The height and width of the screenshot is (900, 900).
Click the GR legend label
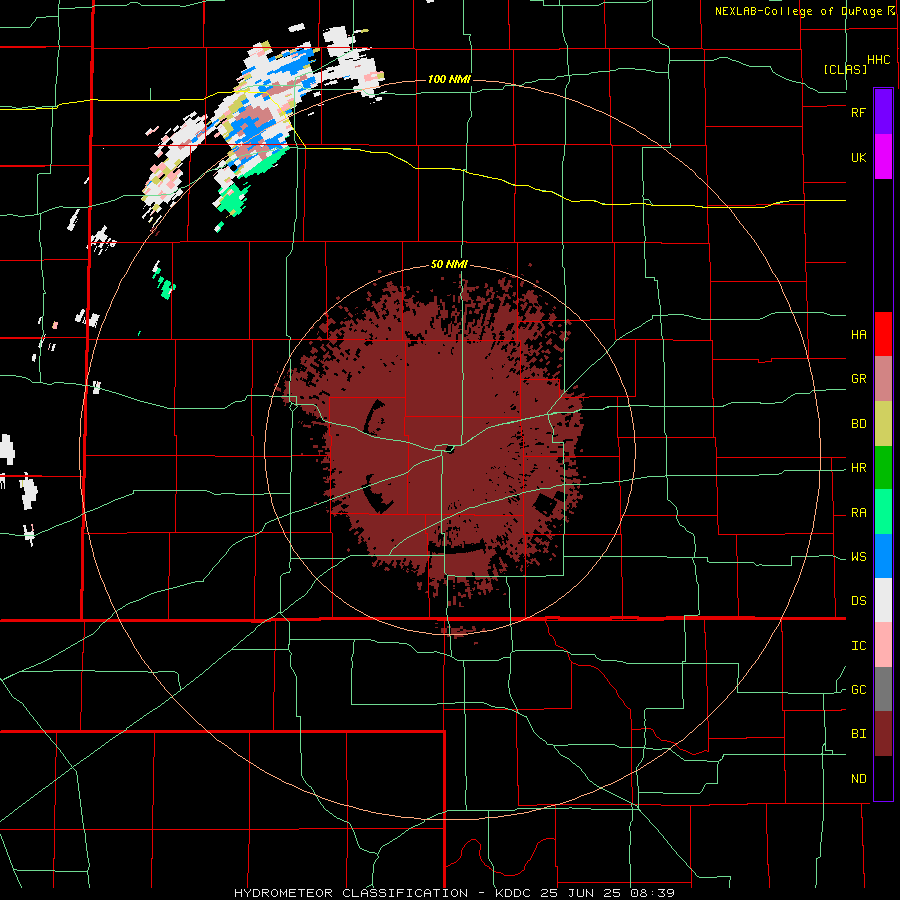coord(858,379)
